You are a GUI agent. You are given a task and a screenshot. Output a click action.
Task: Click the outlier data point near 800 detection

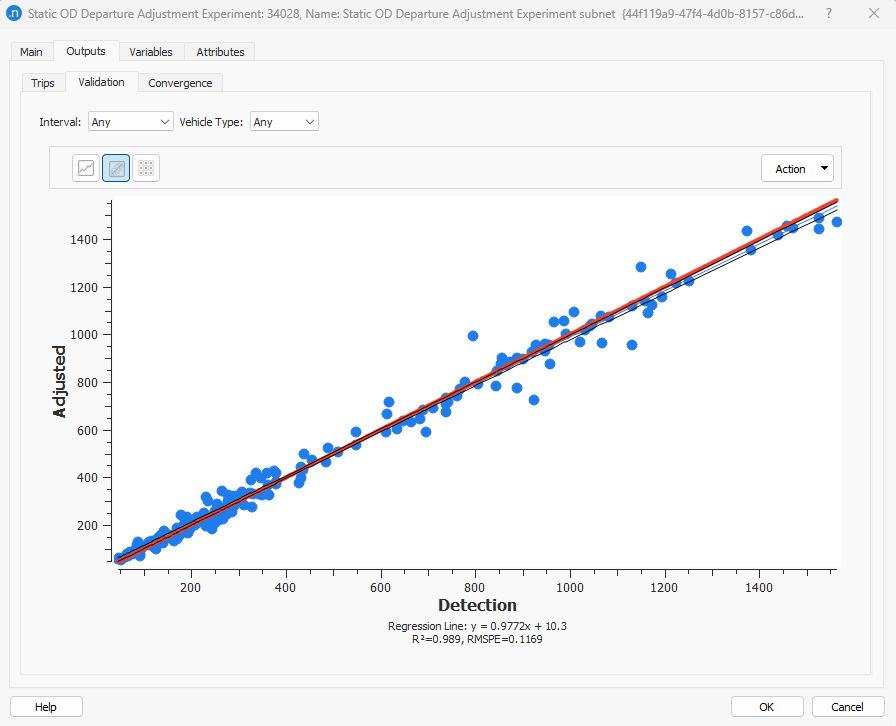tap(473, 336)
